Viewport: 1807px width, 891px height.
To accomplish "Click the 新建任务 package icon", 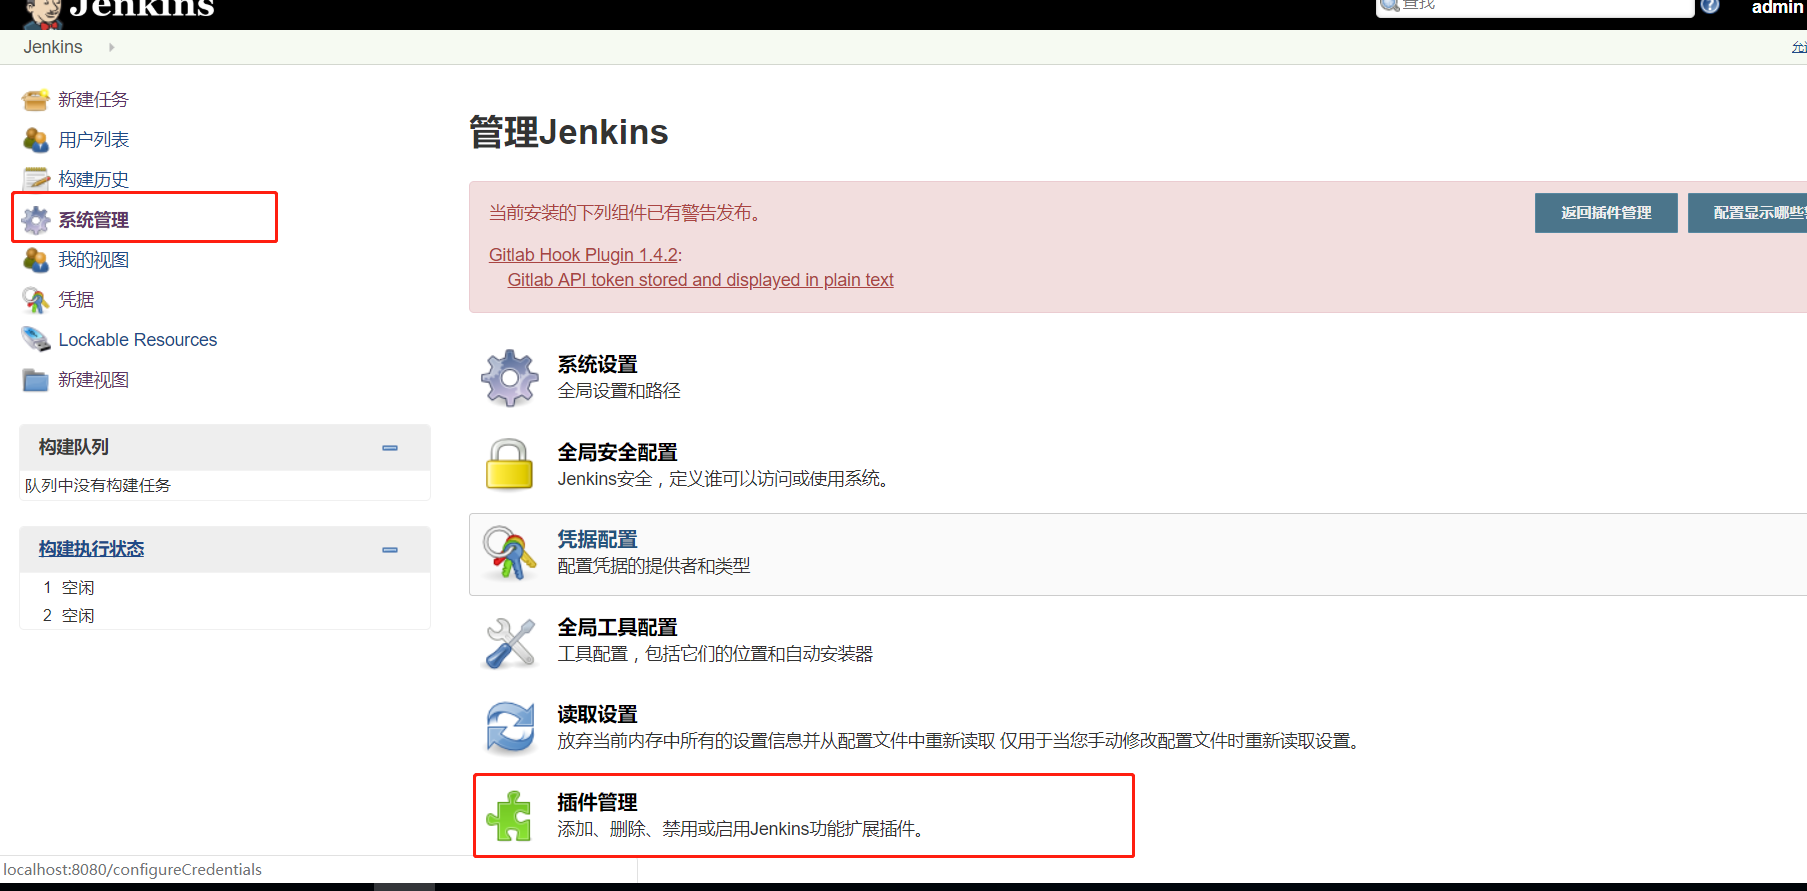I will coord(36,99).
